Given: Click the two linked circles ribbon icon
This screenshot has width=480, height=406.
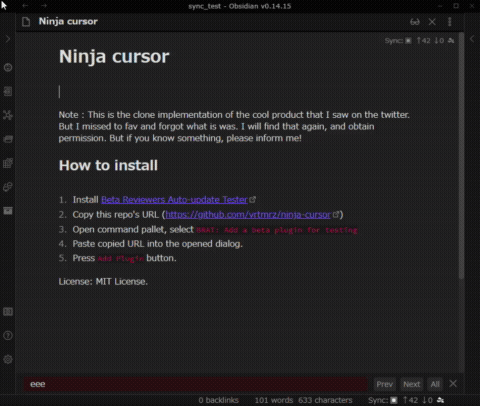Looking at the screenshot, I should (x=8, y=187).
